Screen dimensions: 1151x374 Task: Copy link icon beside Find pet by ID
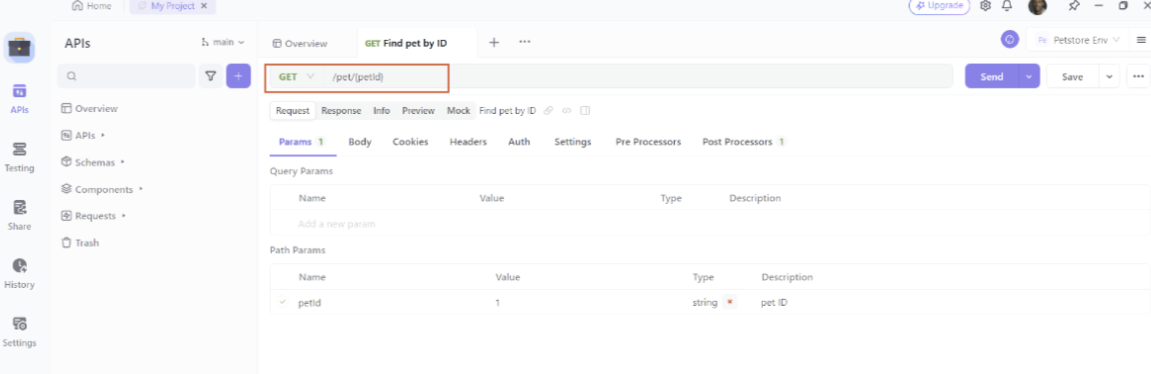pyautogui.click(x=548, y=111)
